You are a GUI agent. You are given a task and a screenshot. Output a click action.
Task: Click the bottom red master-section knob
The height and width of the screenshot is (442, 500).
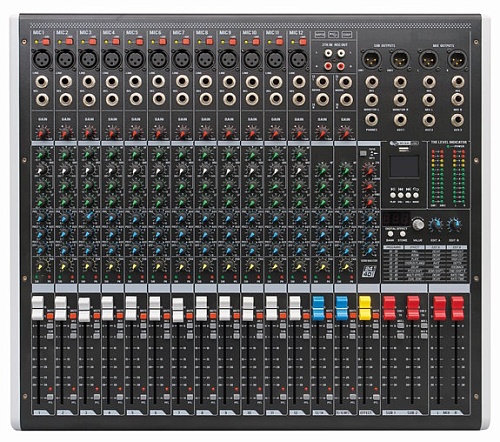click(x=370, y=201)
